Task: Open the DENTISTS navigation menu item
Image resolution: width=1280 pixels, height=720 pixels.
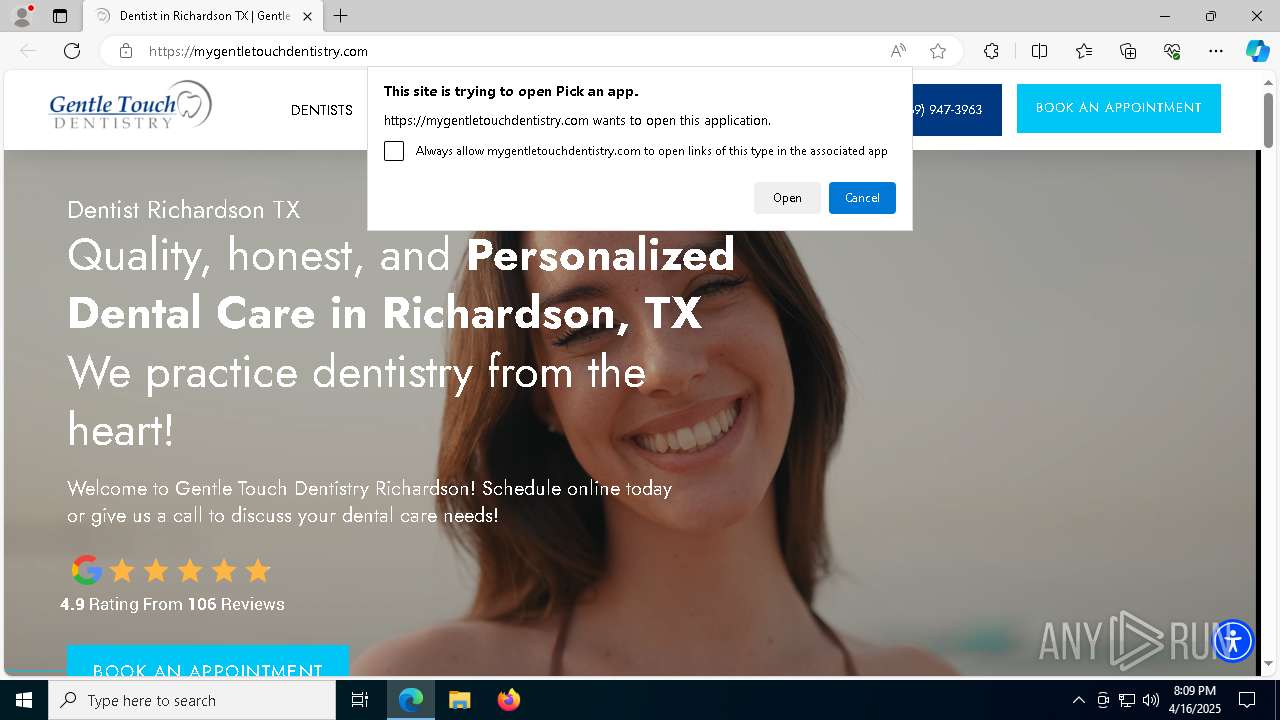Action: [x=322, y=110]
